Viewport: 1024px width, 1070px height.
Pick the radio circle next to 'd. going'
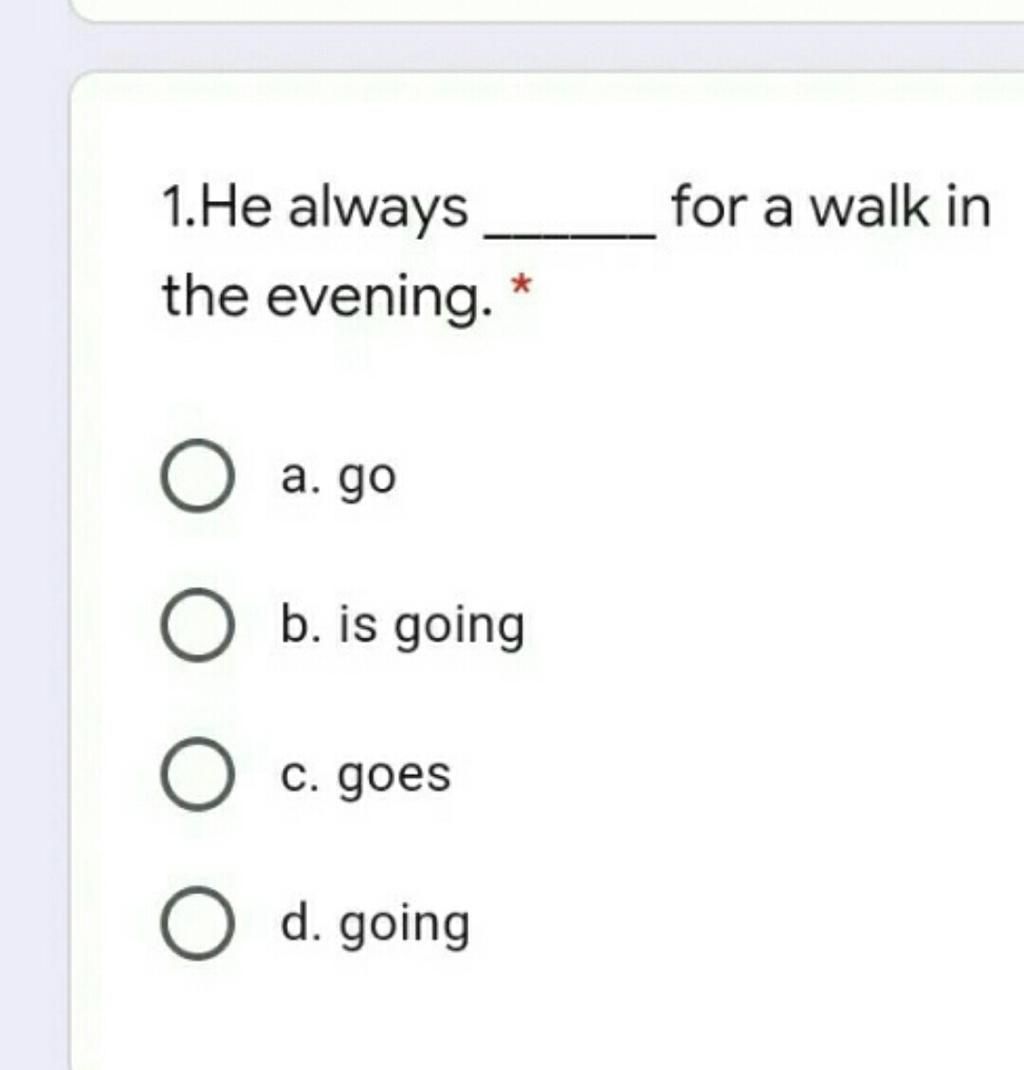(x=198, y=923)
